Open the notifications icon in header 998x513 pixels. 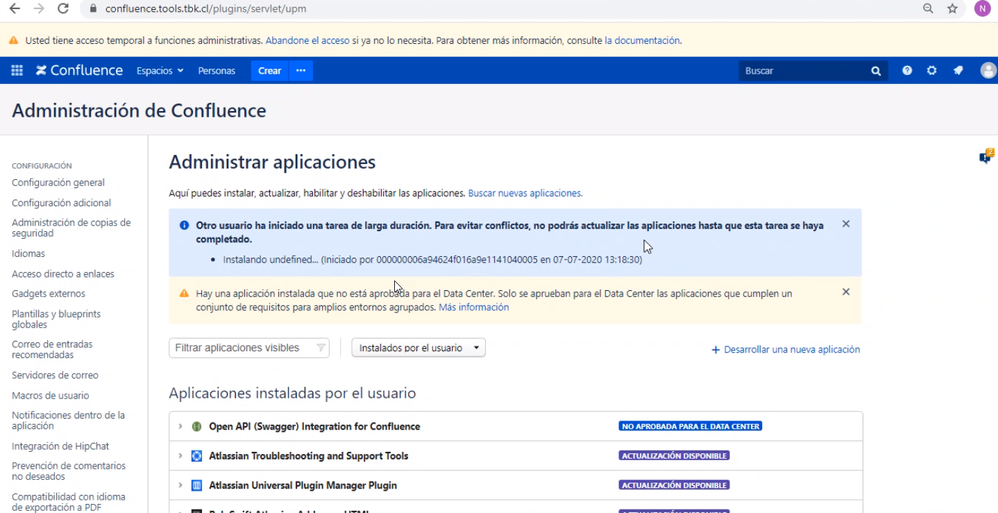(x=958, y=71)
